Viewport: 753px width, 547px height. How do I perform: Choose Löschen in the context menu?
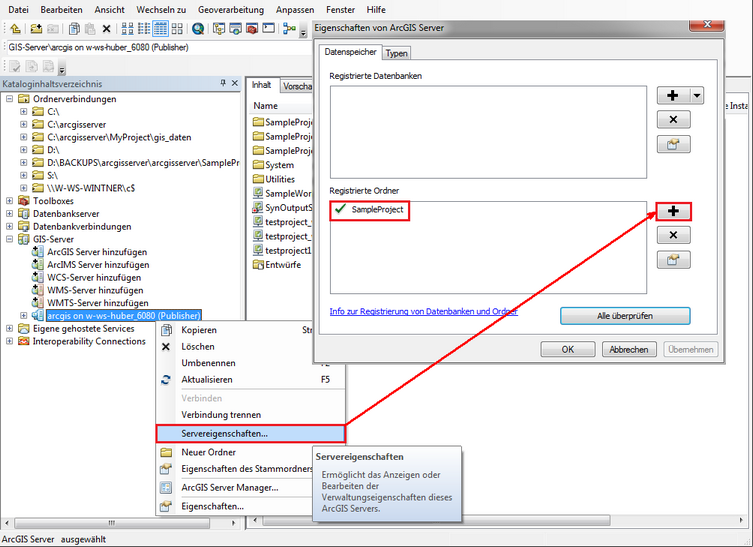[x=235, y=346]
